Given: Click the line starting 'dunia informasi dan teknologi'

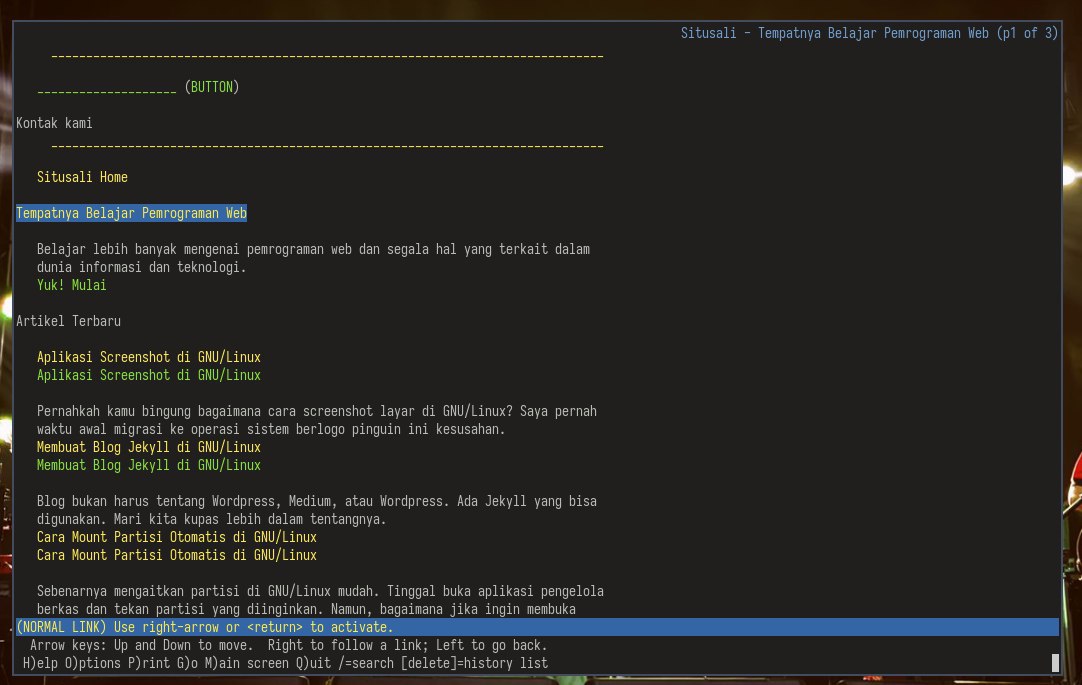Looking at the screenshot, I should tap(141, 267).
